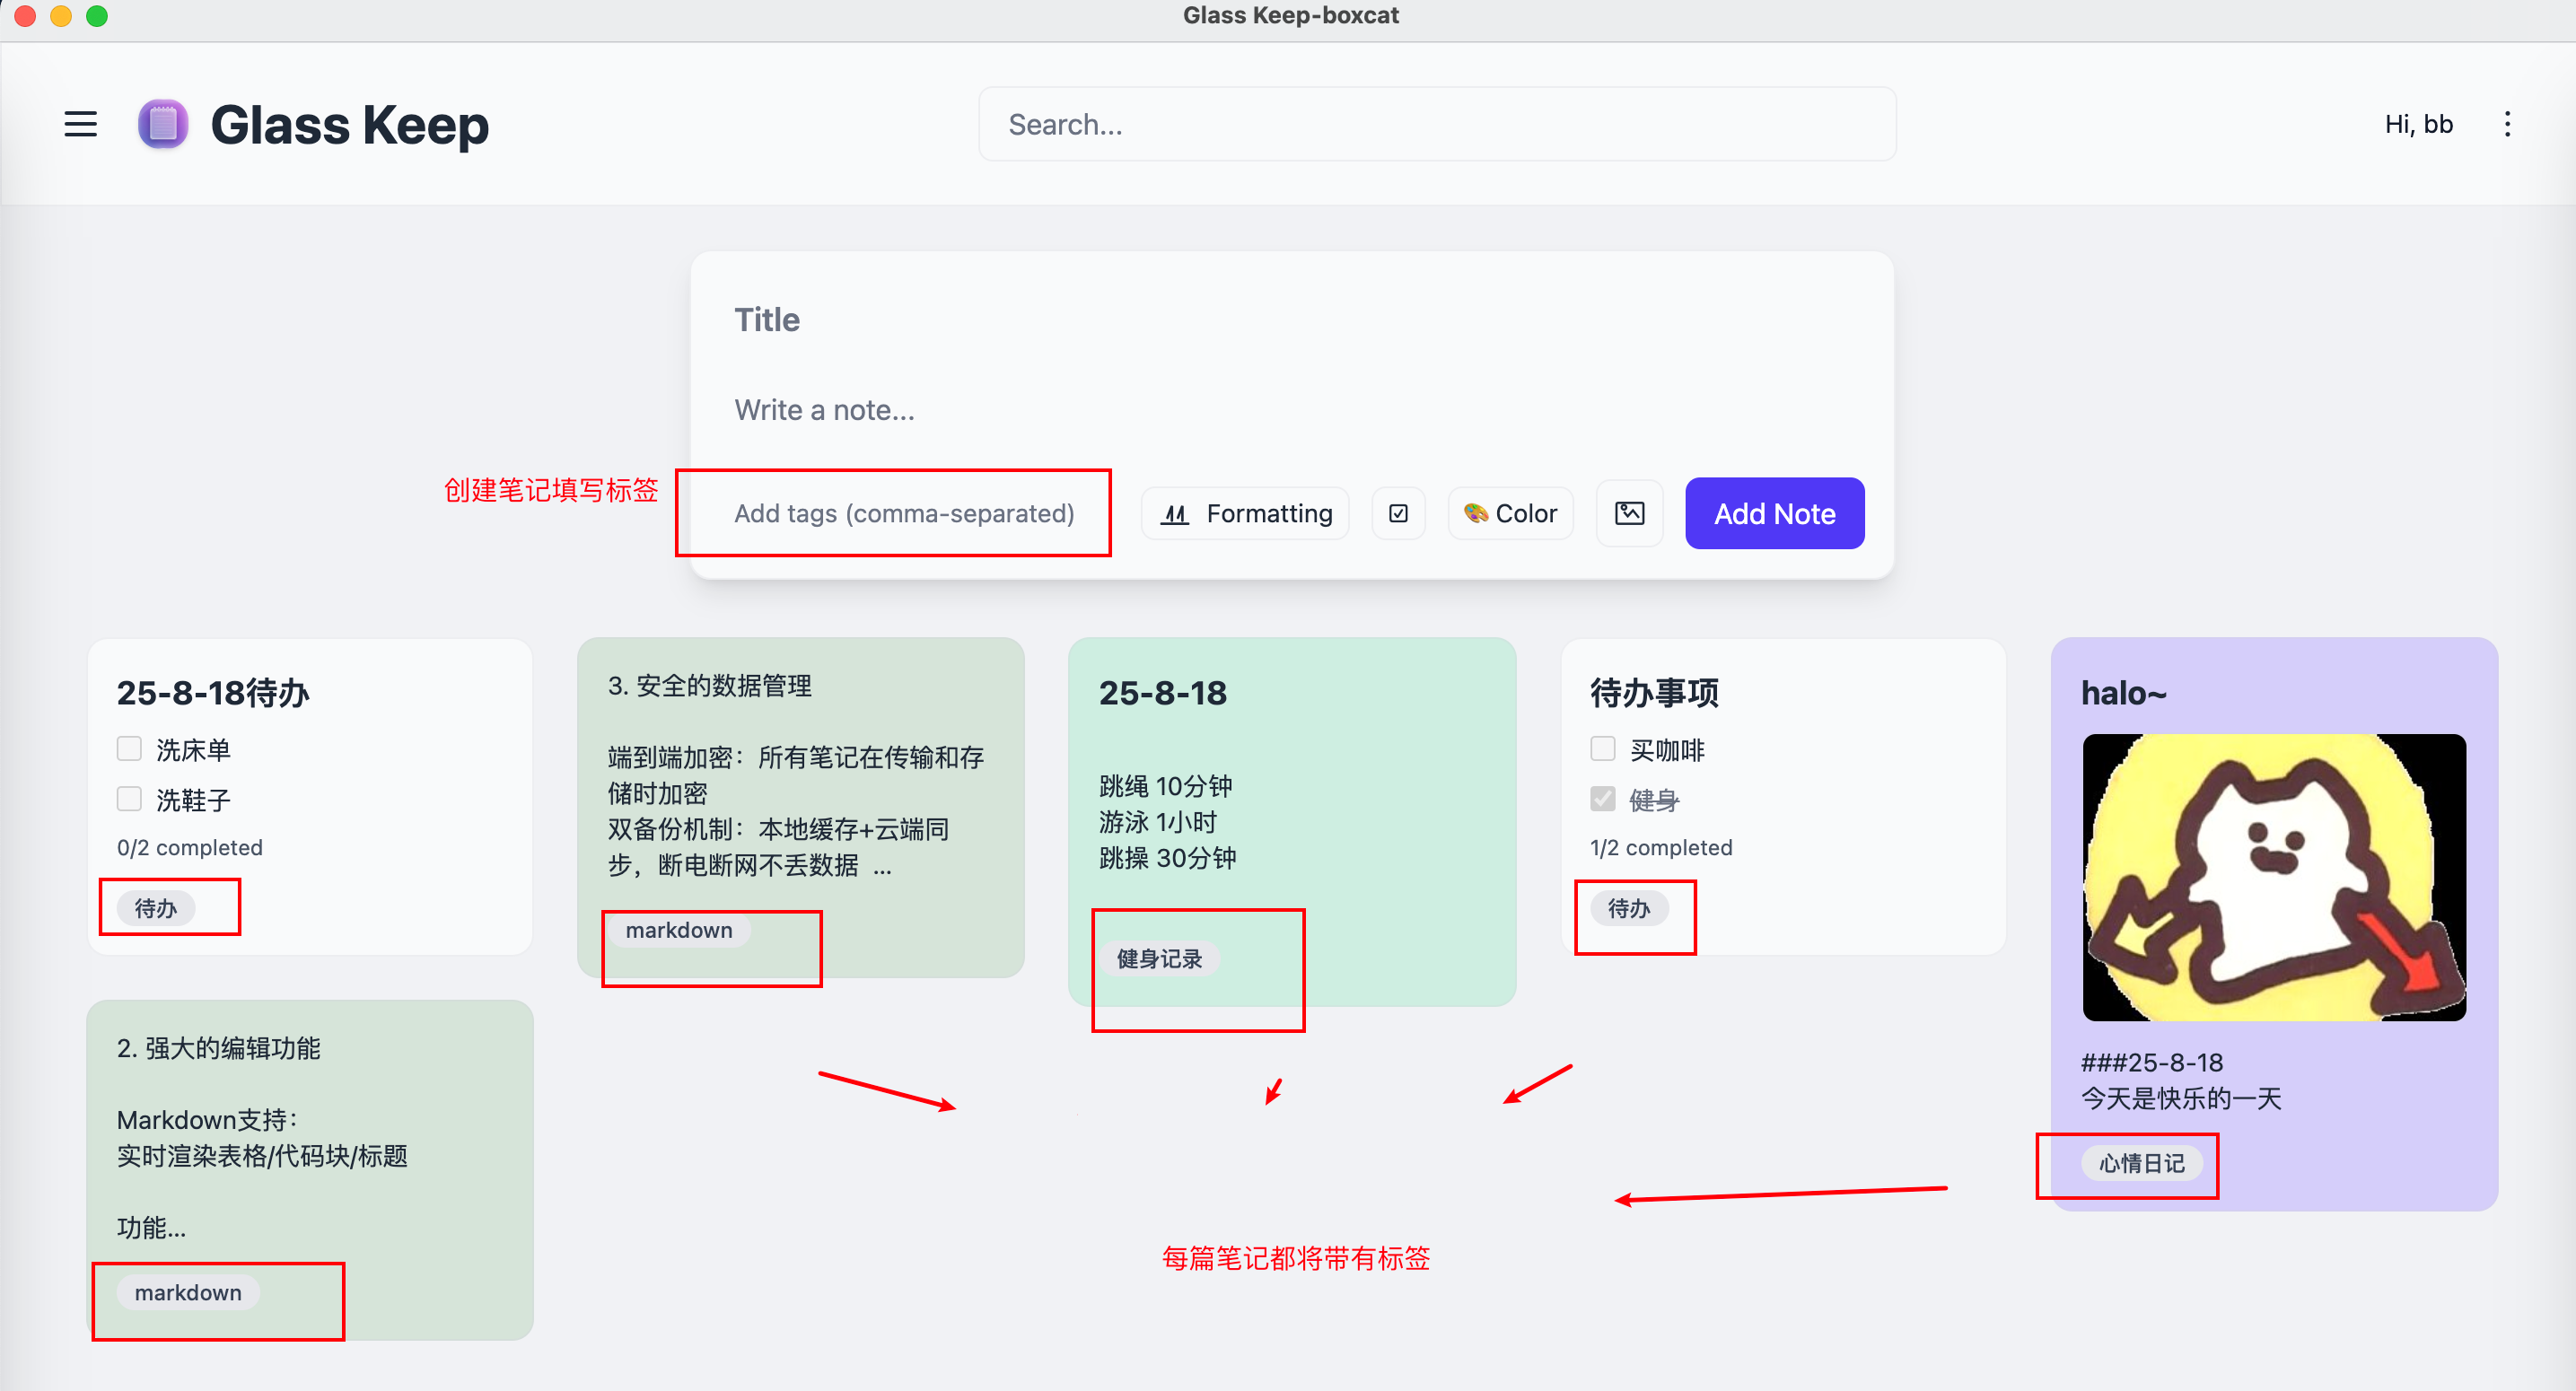
Task: Tick the 买咖啡 checkbox
Action: coord(1603,749)
